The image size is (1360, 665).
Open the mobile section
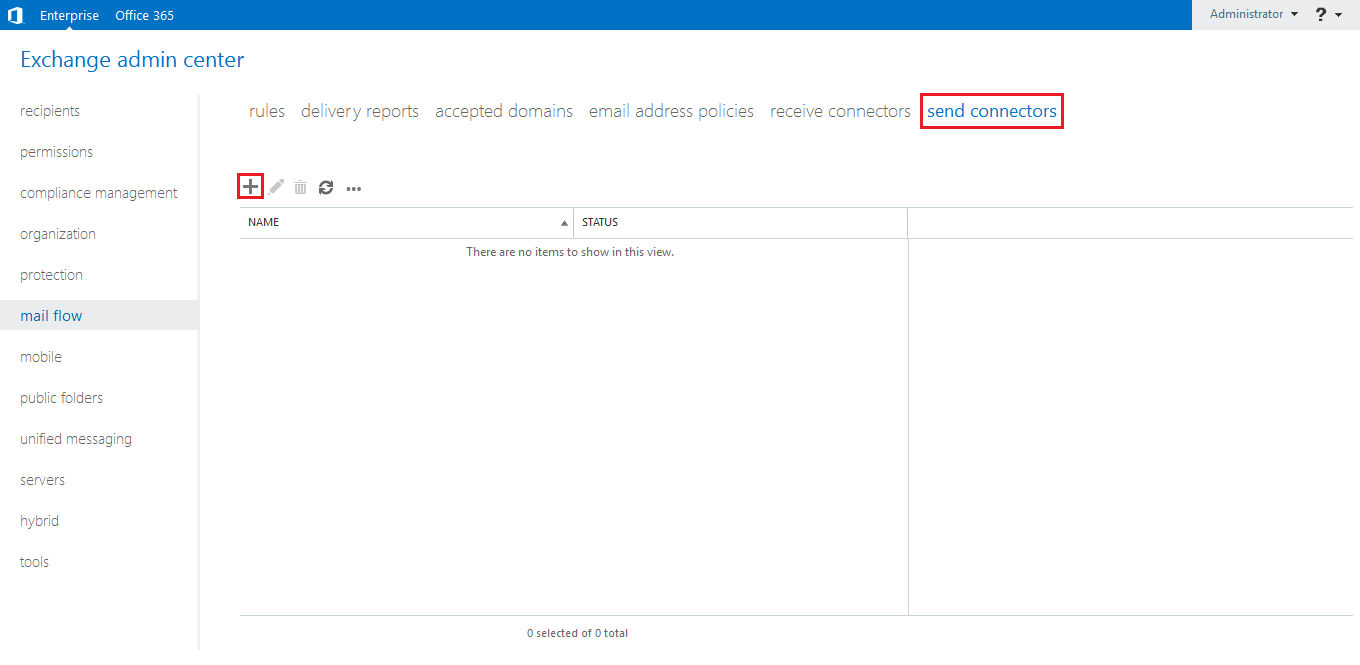pyautogui.click(x=41, y=357)
